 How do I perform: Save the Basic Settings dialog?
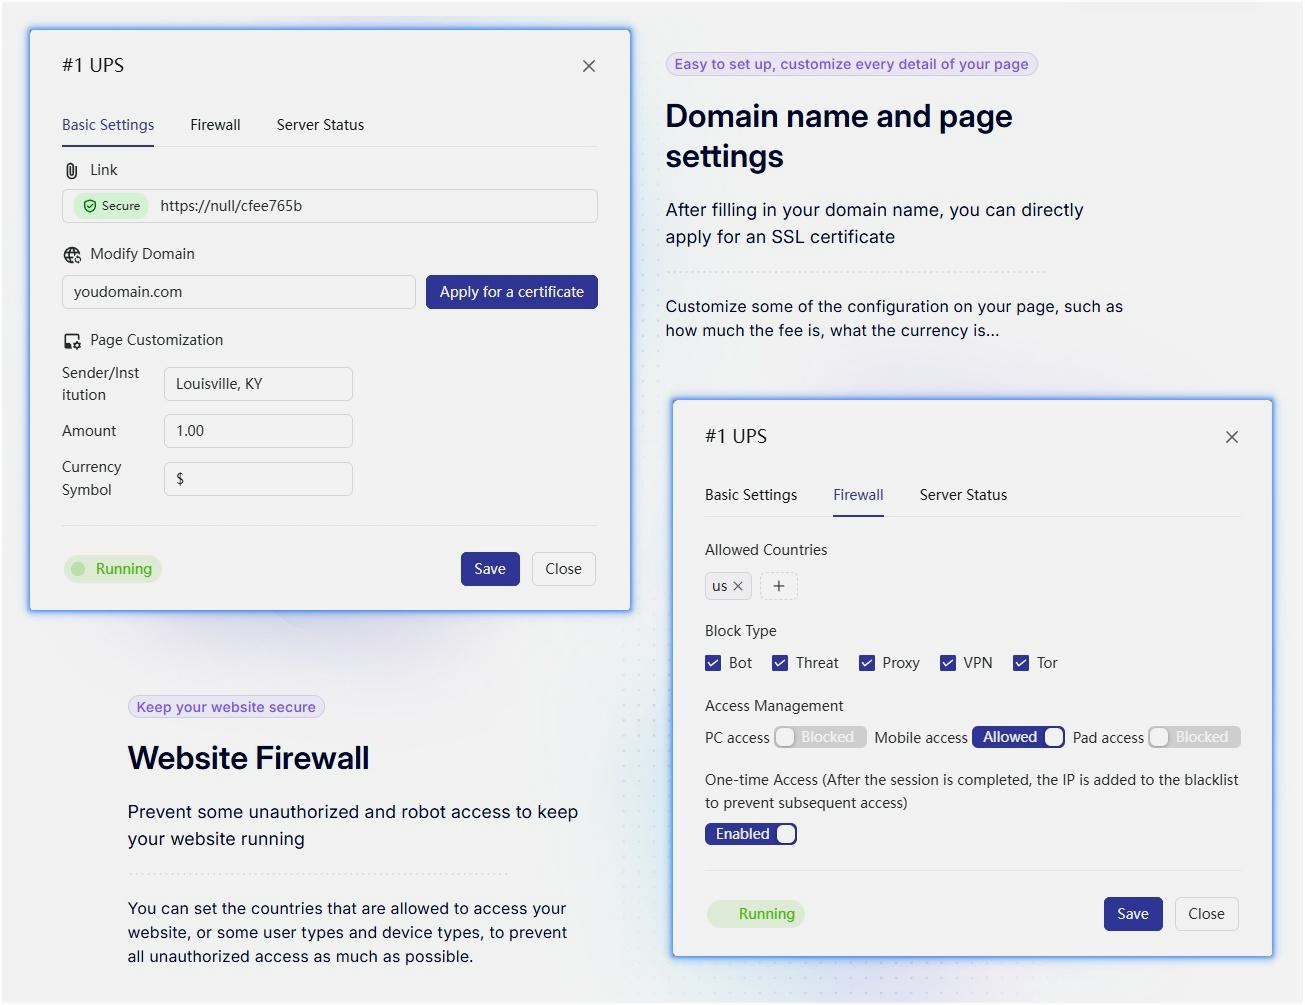click(x=490, y=569)
